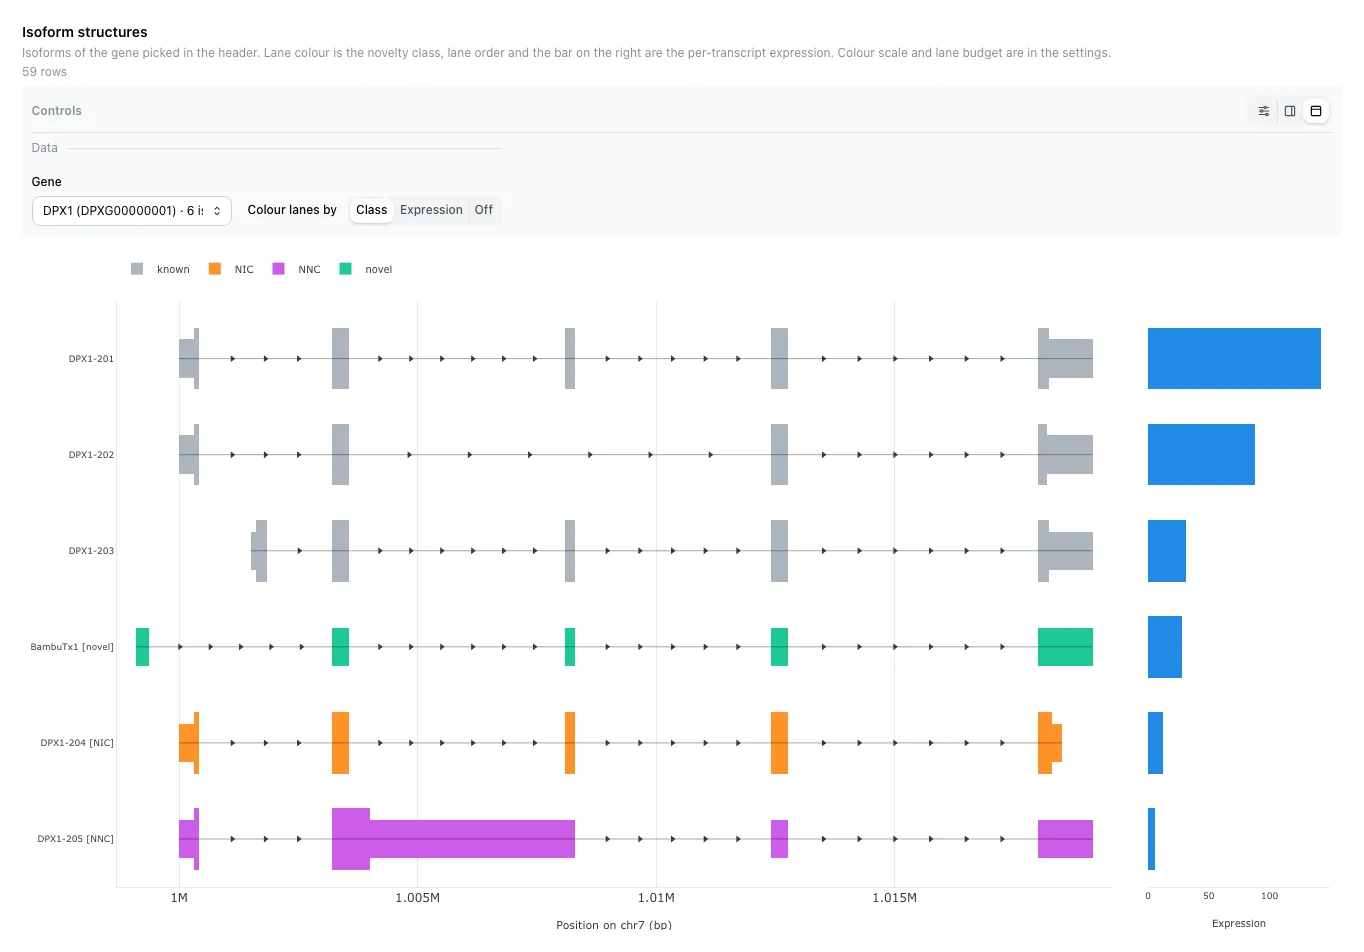Toggle the NIC legend entry
The height and width of the screenshot is (952, 1364).
231,269
